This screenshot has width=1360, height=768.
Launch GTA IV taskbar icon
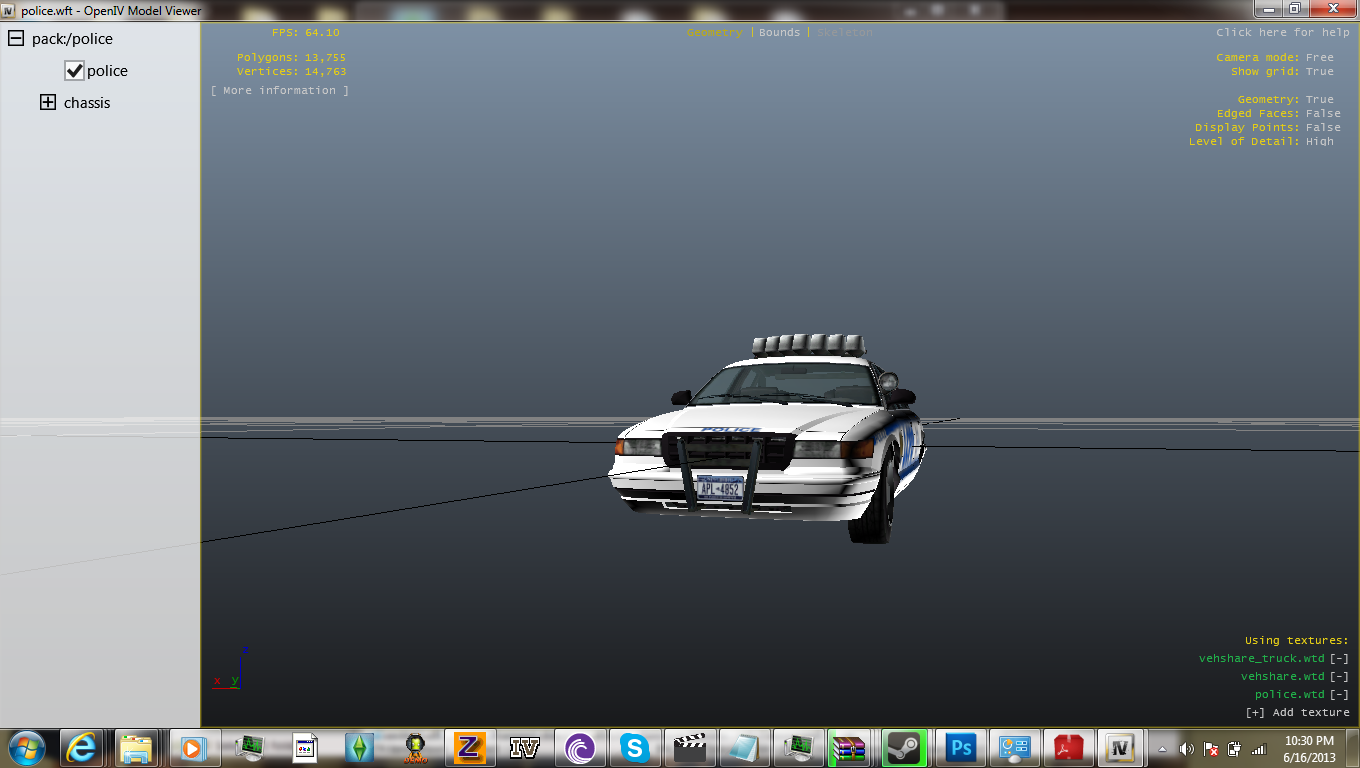pos(524,747)
